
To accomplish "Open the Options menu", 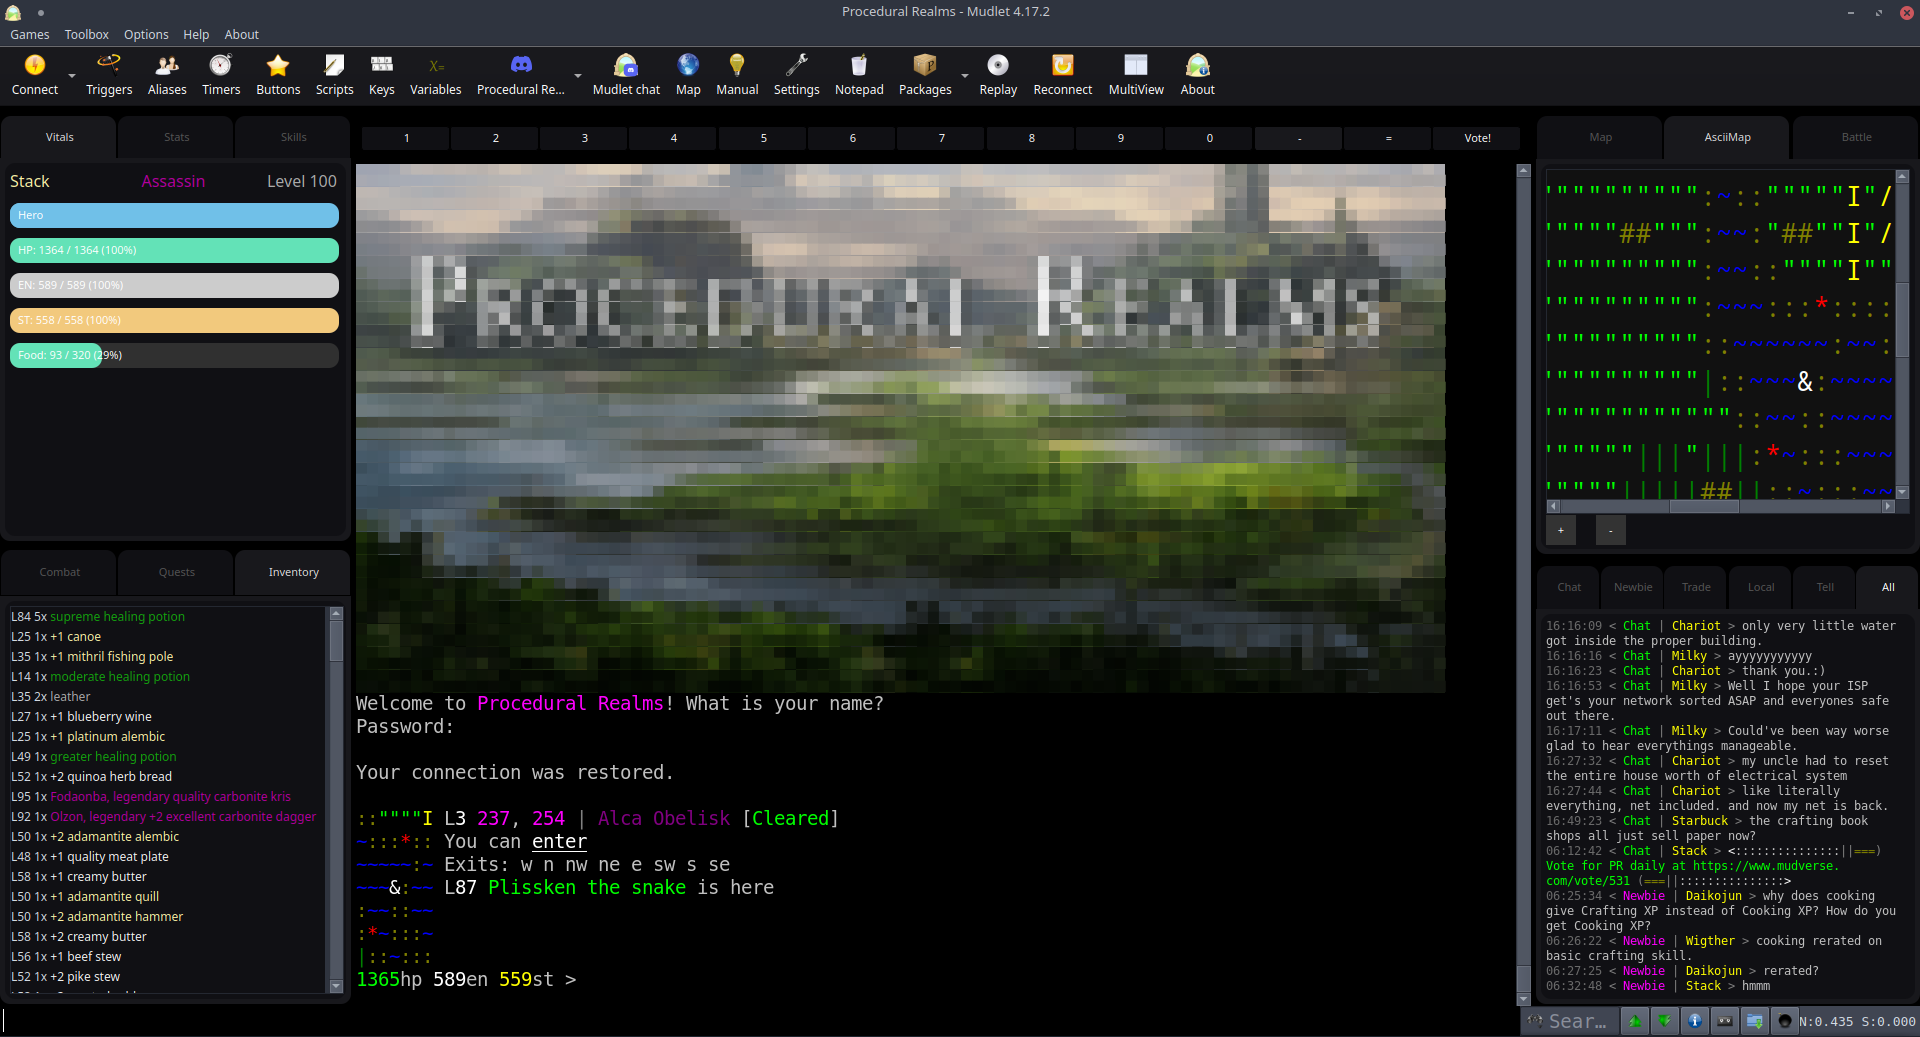I will coord(146,34).
